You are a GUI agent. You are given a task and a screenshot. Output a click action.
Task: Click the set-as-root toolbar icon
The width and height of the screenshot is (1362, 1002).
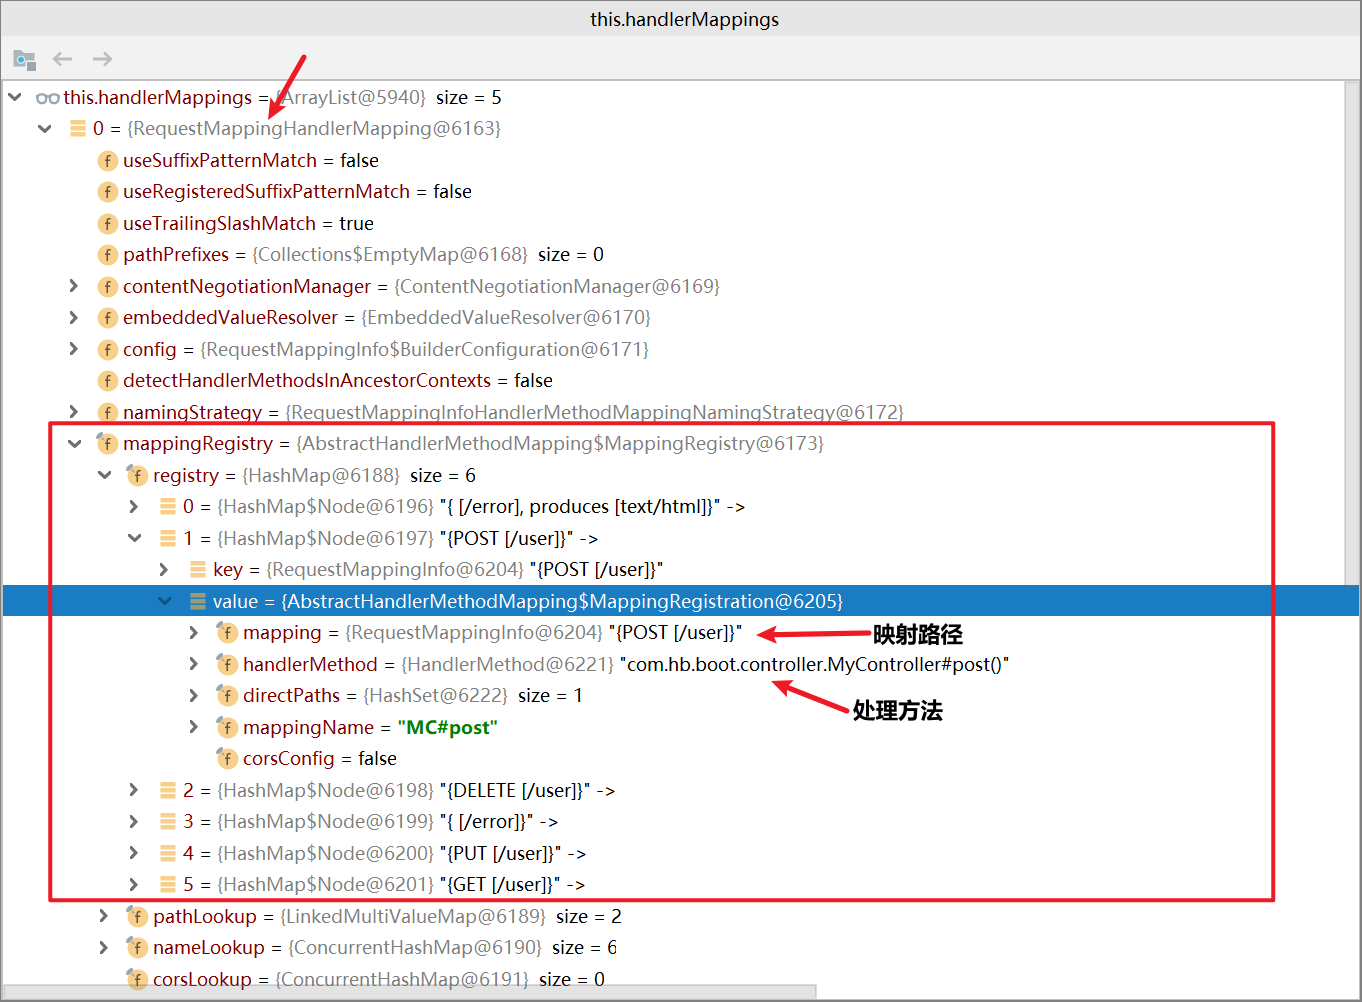point(24,60)
